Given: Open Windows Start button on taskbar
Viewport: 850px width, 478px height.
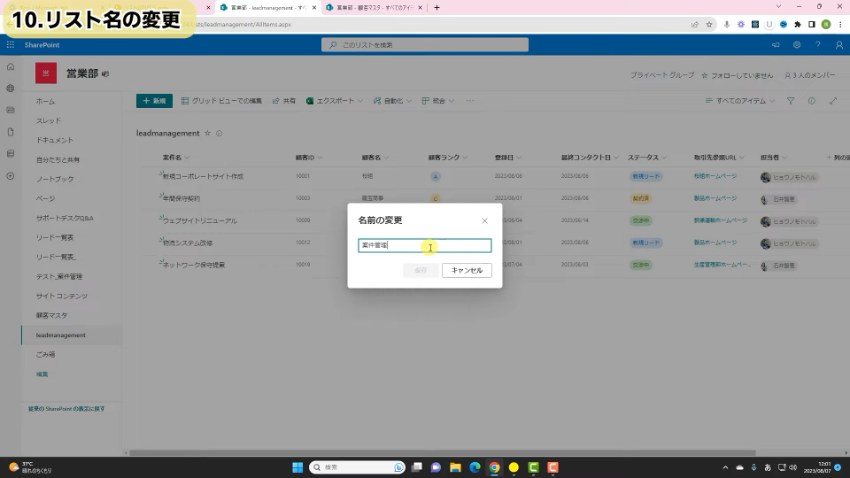Looking at the screenshot, I should pyautogui.click(x=297, y=467).
